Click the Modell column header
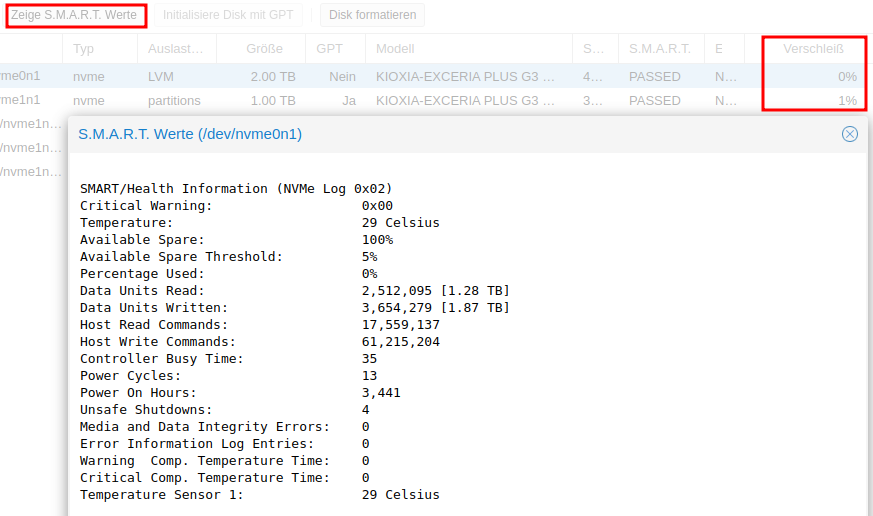The width and height of the screenshot is (873, 516). coord(395,49)
